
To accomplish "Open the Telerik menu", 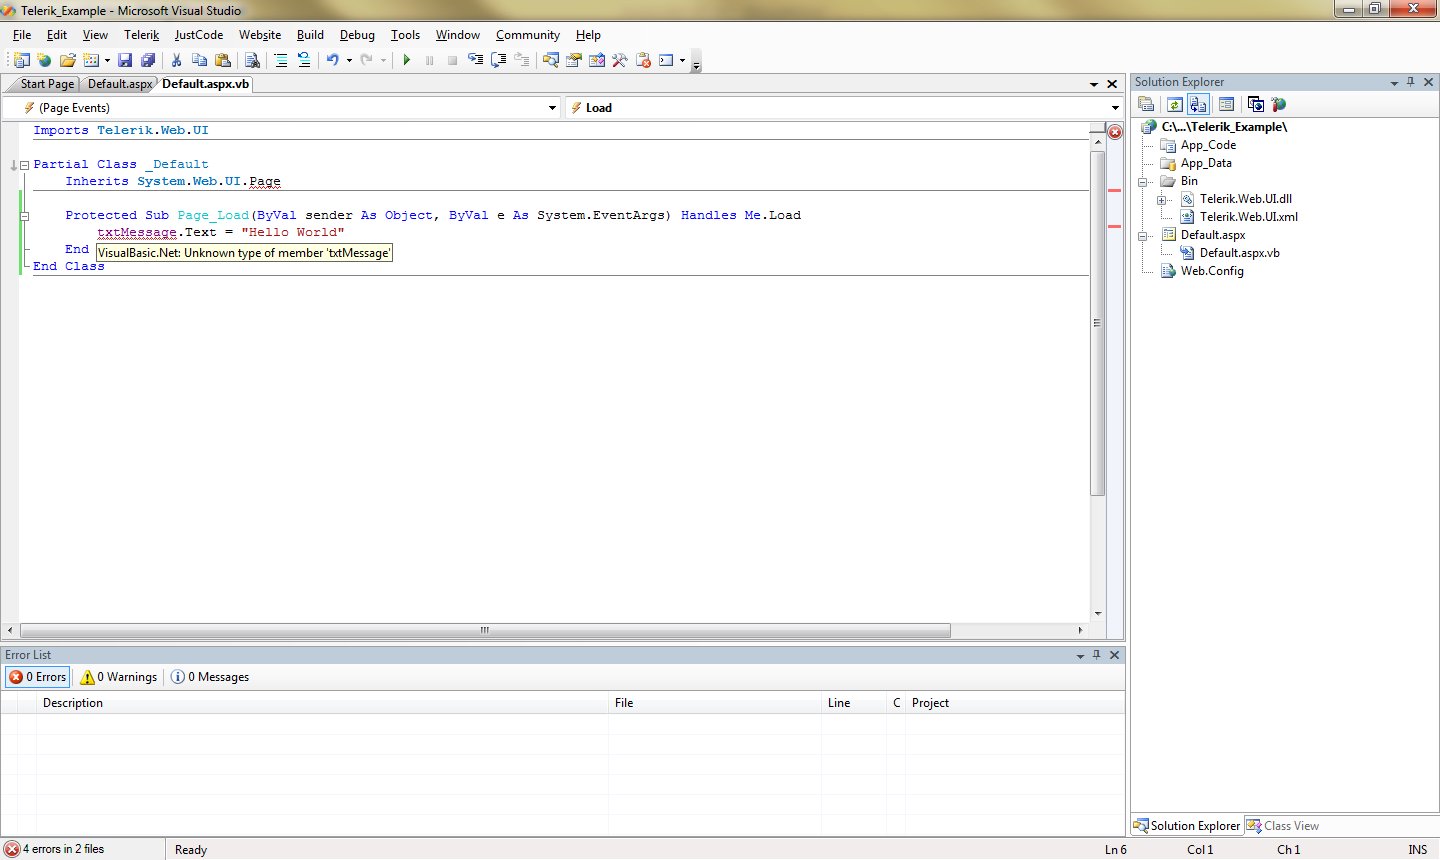I will 141,35.
